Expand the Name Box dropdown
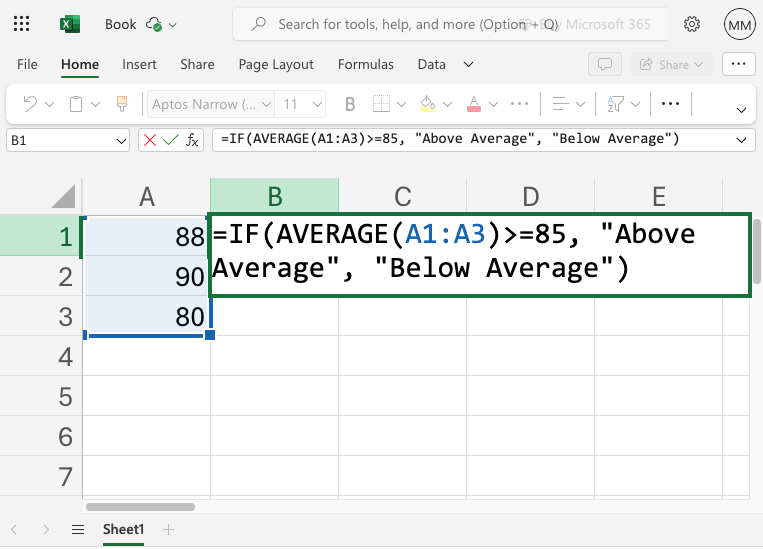 (121, 140)
